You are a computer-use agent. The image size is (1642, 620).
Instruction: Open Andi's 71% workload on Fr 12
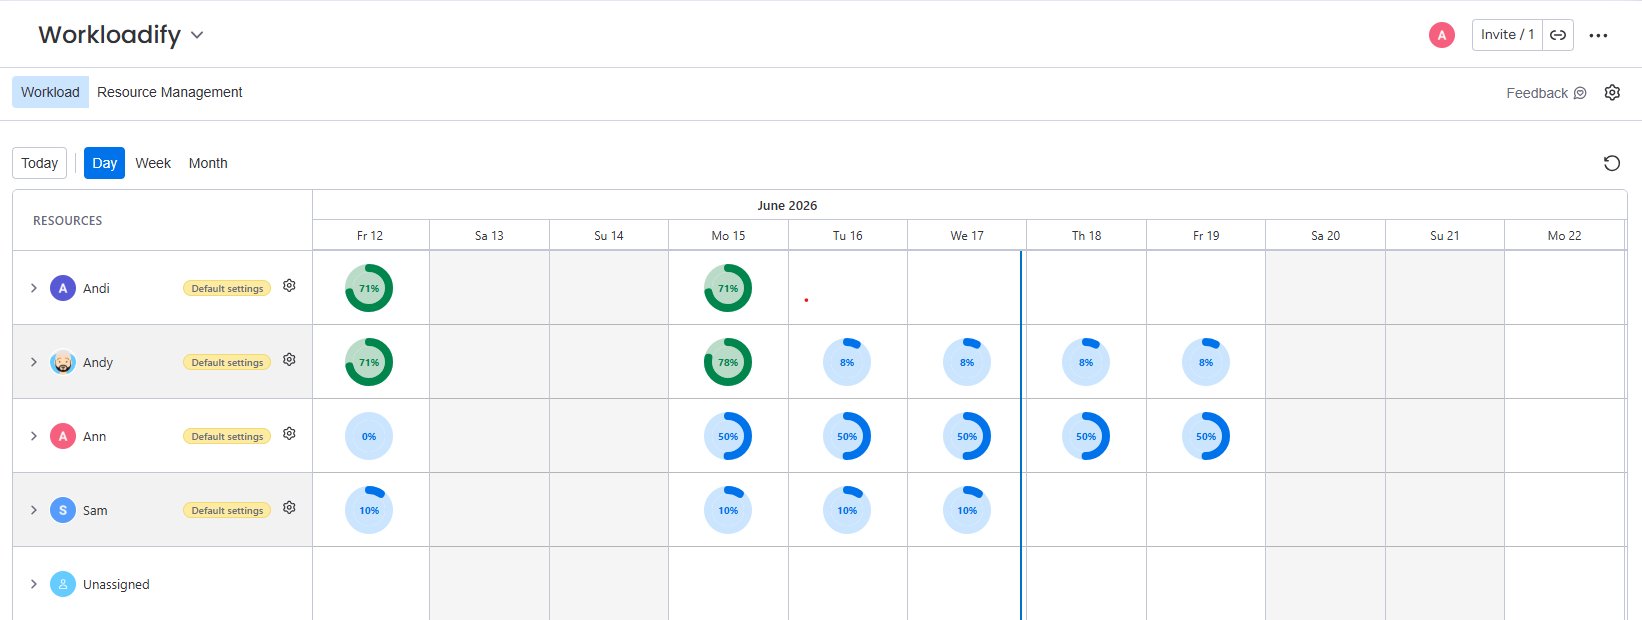coord(369,288)
